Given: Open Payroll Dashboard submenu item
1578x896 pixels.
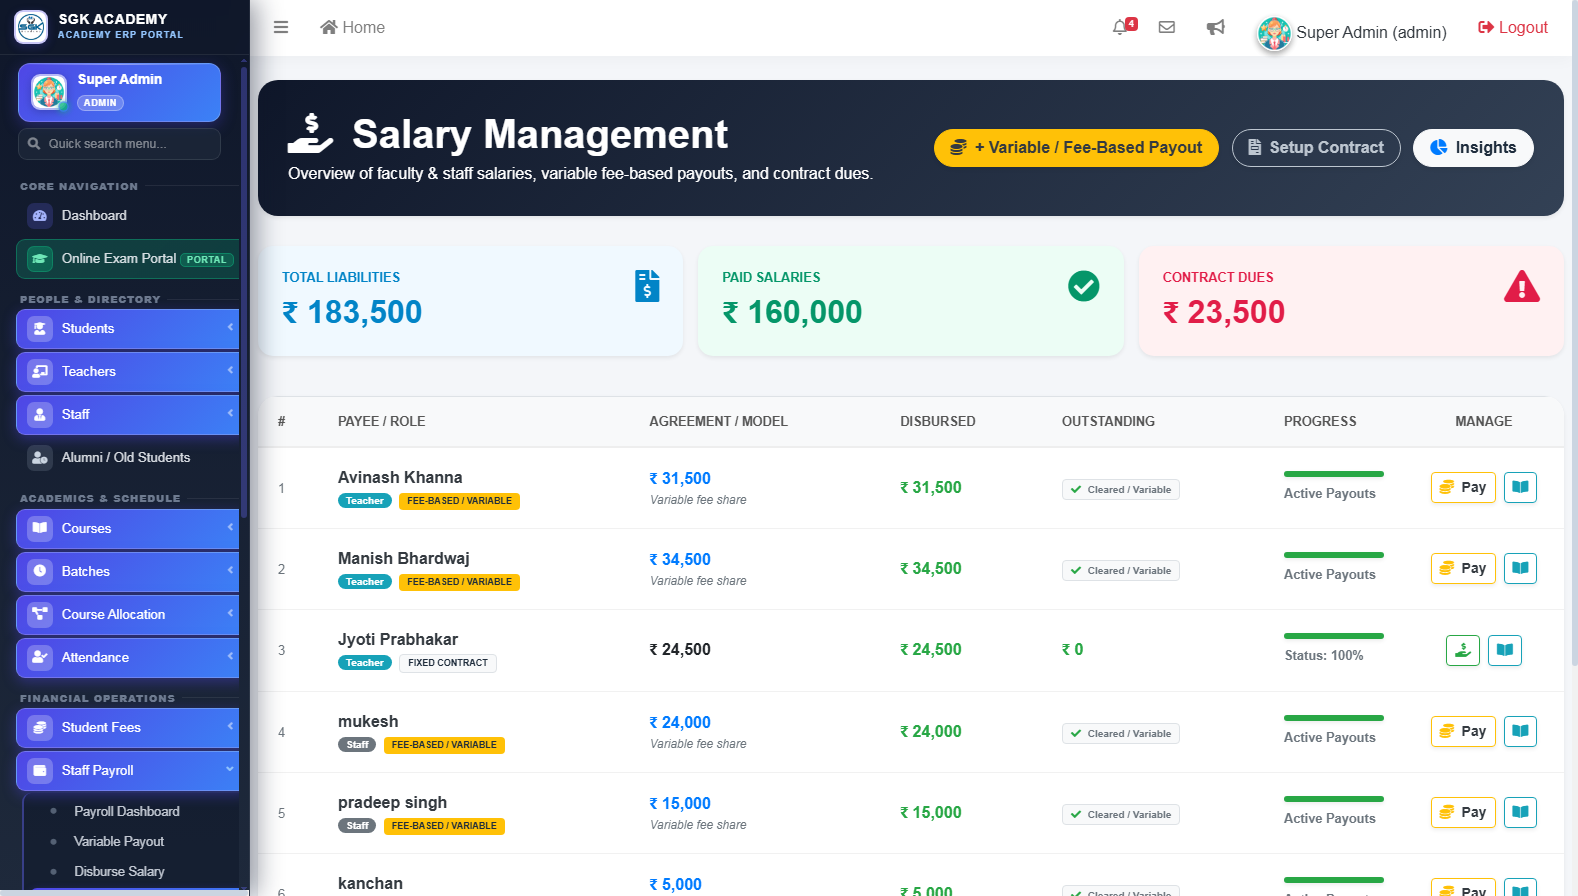Looking at the screenshot, I should (127, 811).
